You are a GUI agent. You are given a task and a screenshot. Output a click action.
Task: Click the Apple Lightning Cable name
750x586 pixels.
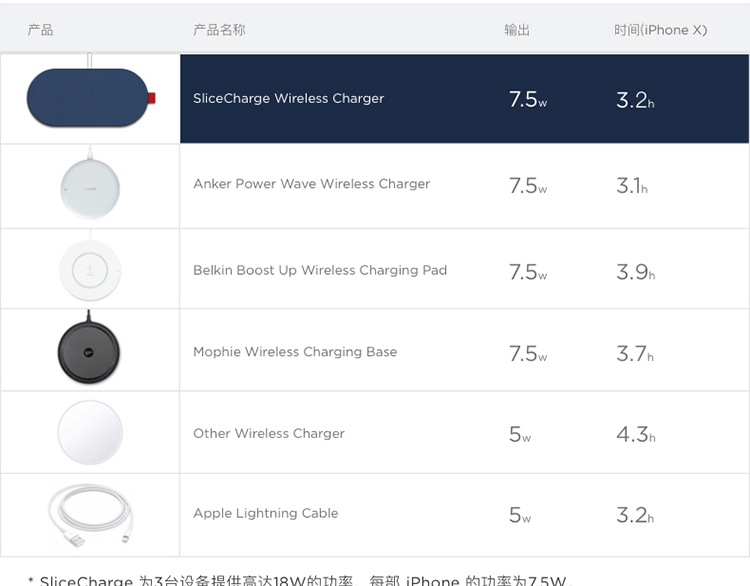[265, 513]
